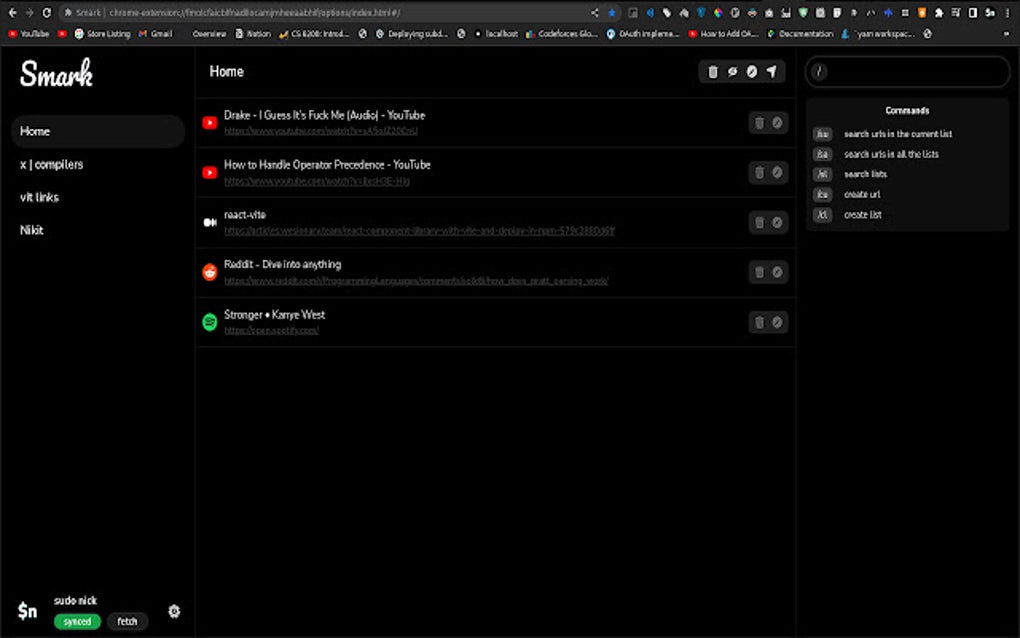Image resolution: width=1020 pixels, height=638 pixels.
Task: Toggle sync status via the synced badge
Action: click(x=77, y=621)
